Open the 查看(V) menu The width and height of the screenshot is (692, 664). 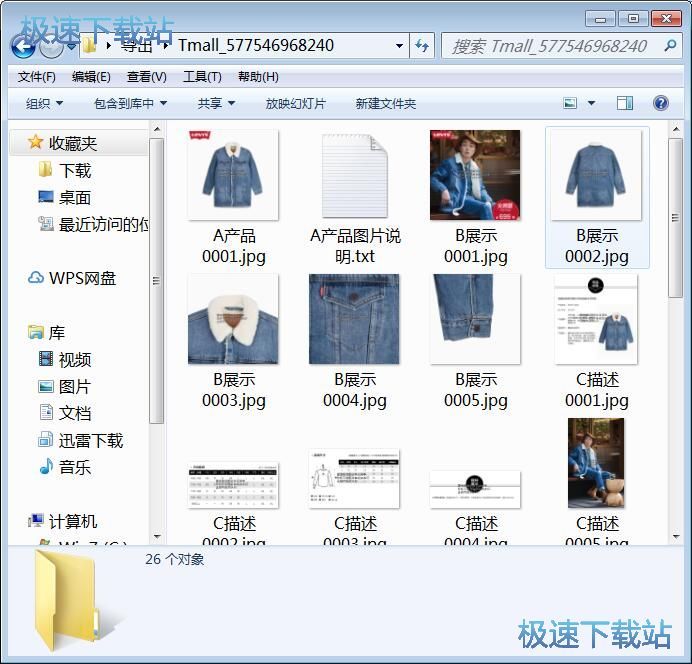click(x=147, y=77)
